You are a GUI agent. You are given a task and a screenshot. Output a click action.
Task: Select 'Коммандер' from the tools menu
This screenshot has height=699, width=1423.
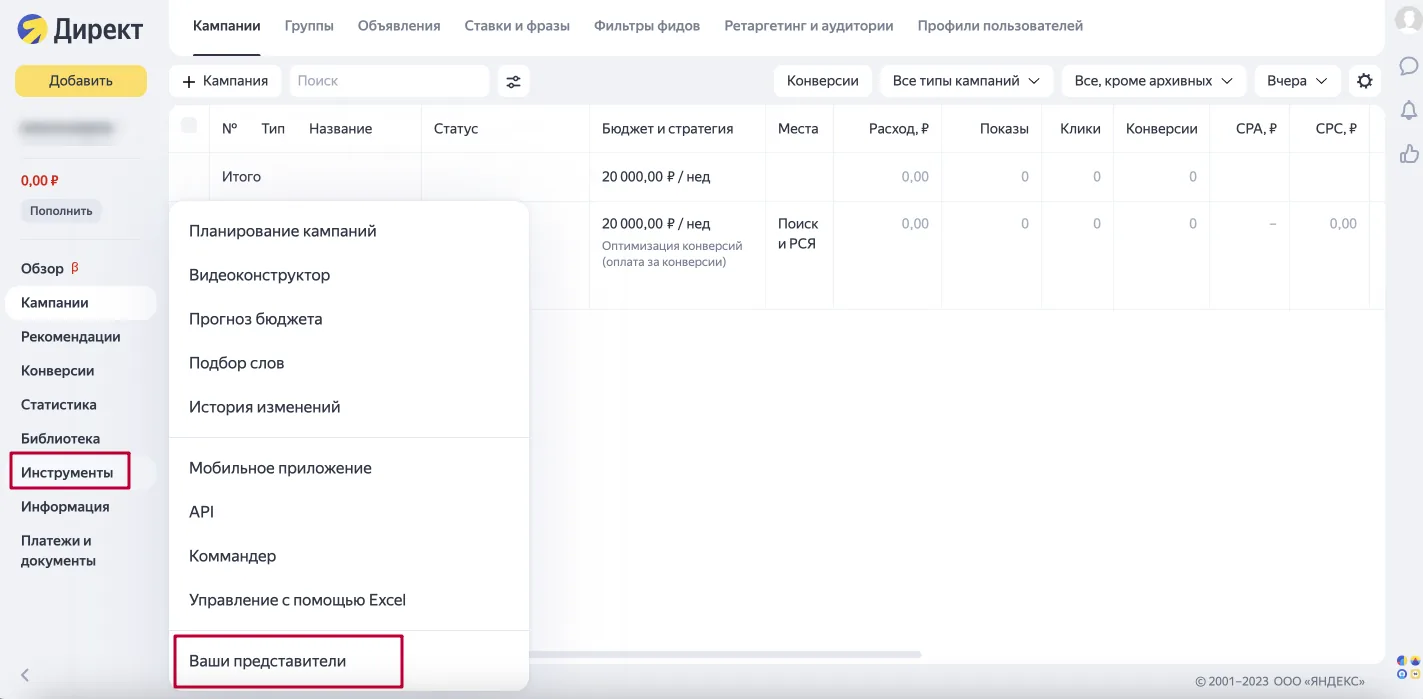click(x=233, y=556)
